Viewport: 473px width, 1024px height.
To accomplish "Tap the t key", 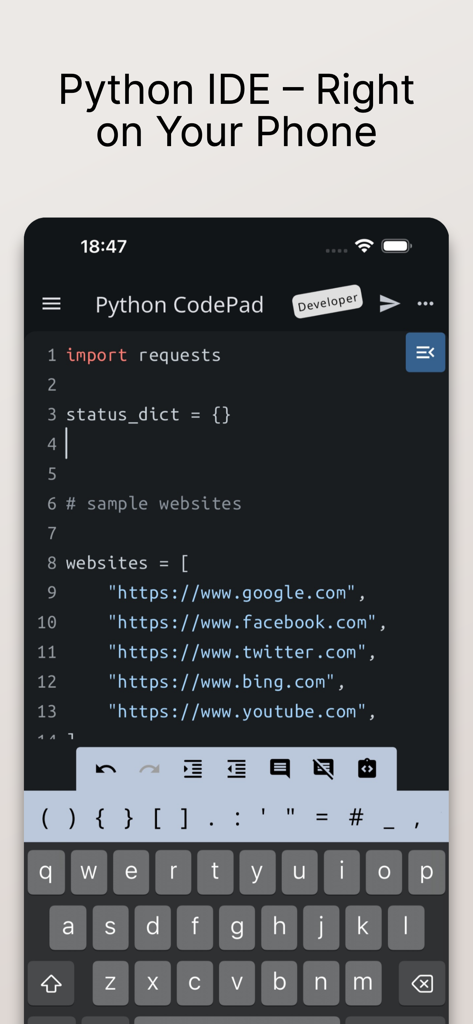I will point(215,872).
